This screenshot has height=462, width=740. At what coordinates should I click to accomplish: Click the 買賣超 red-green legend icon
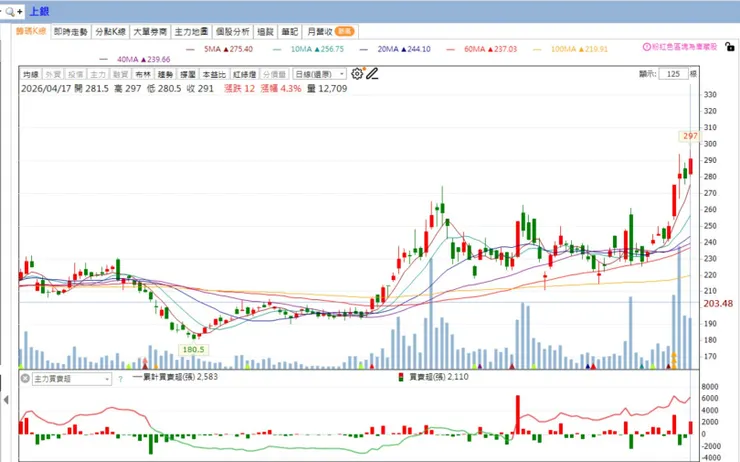[x=401, y=377]
